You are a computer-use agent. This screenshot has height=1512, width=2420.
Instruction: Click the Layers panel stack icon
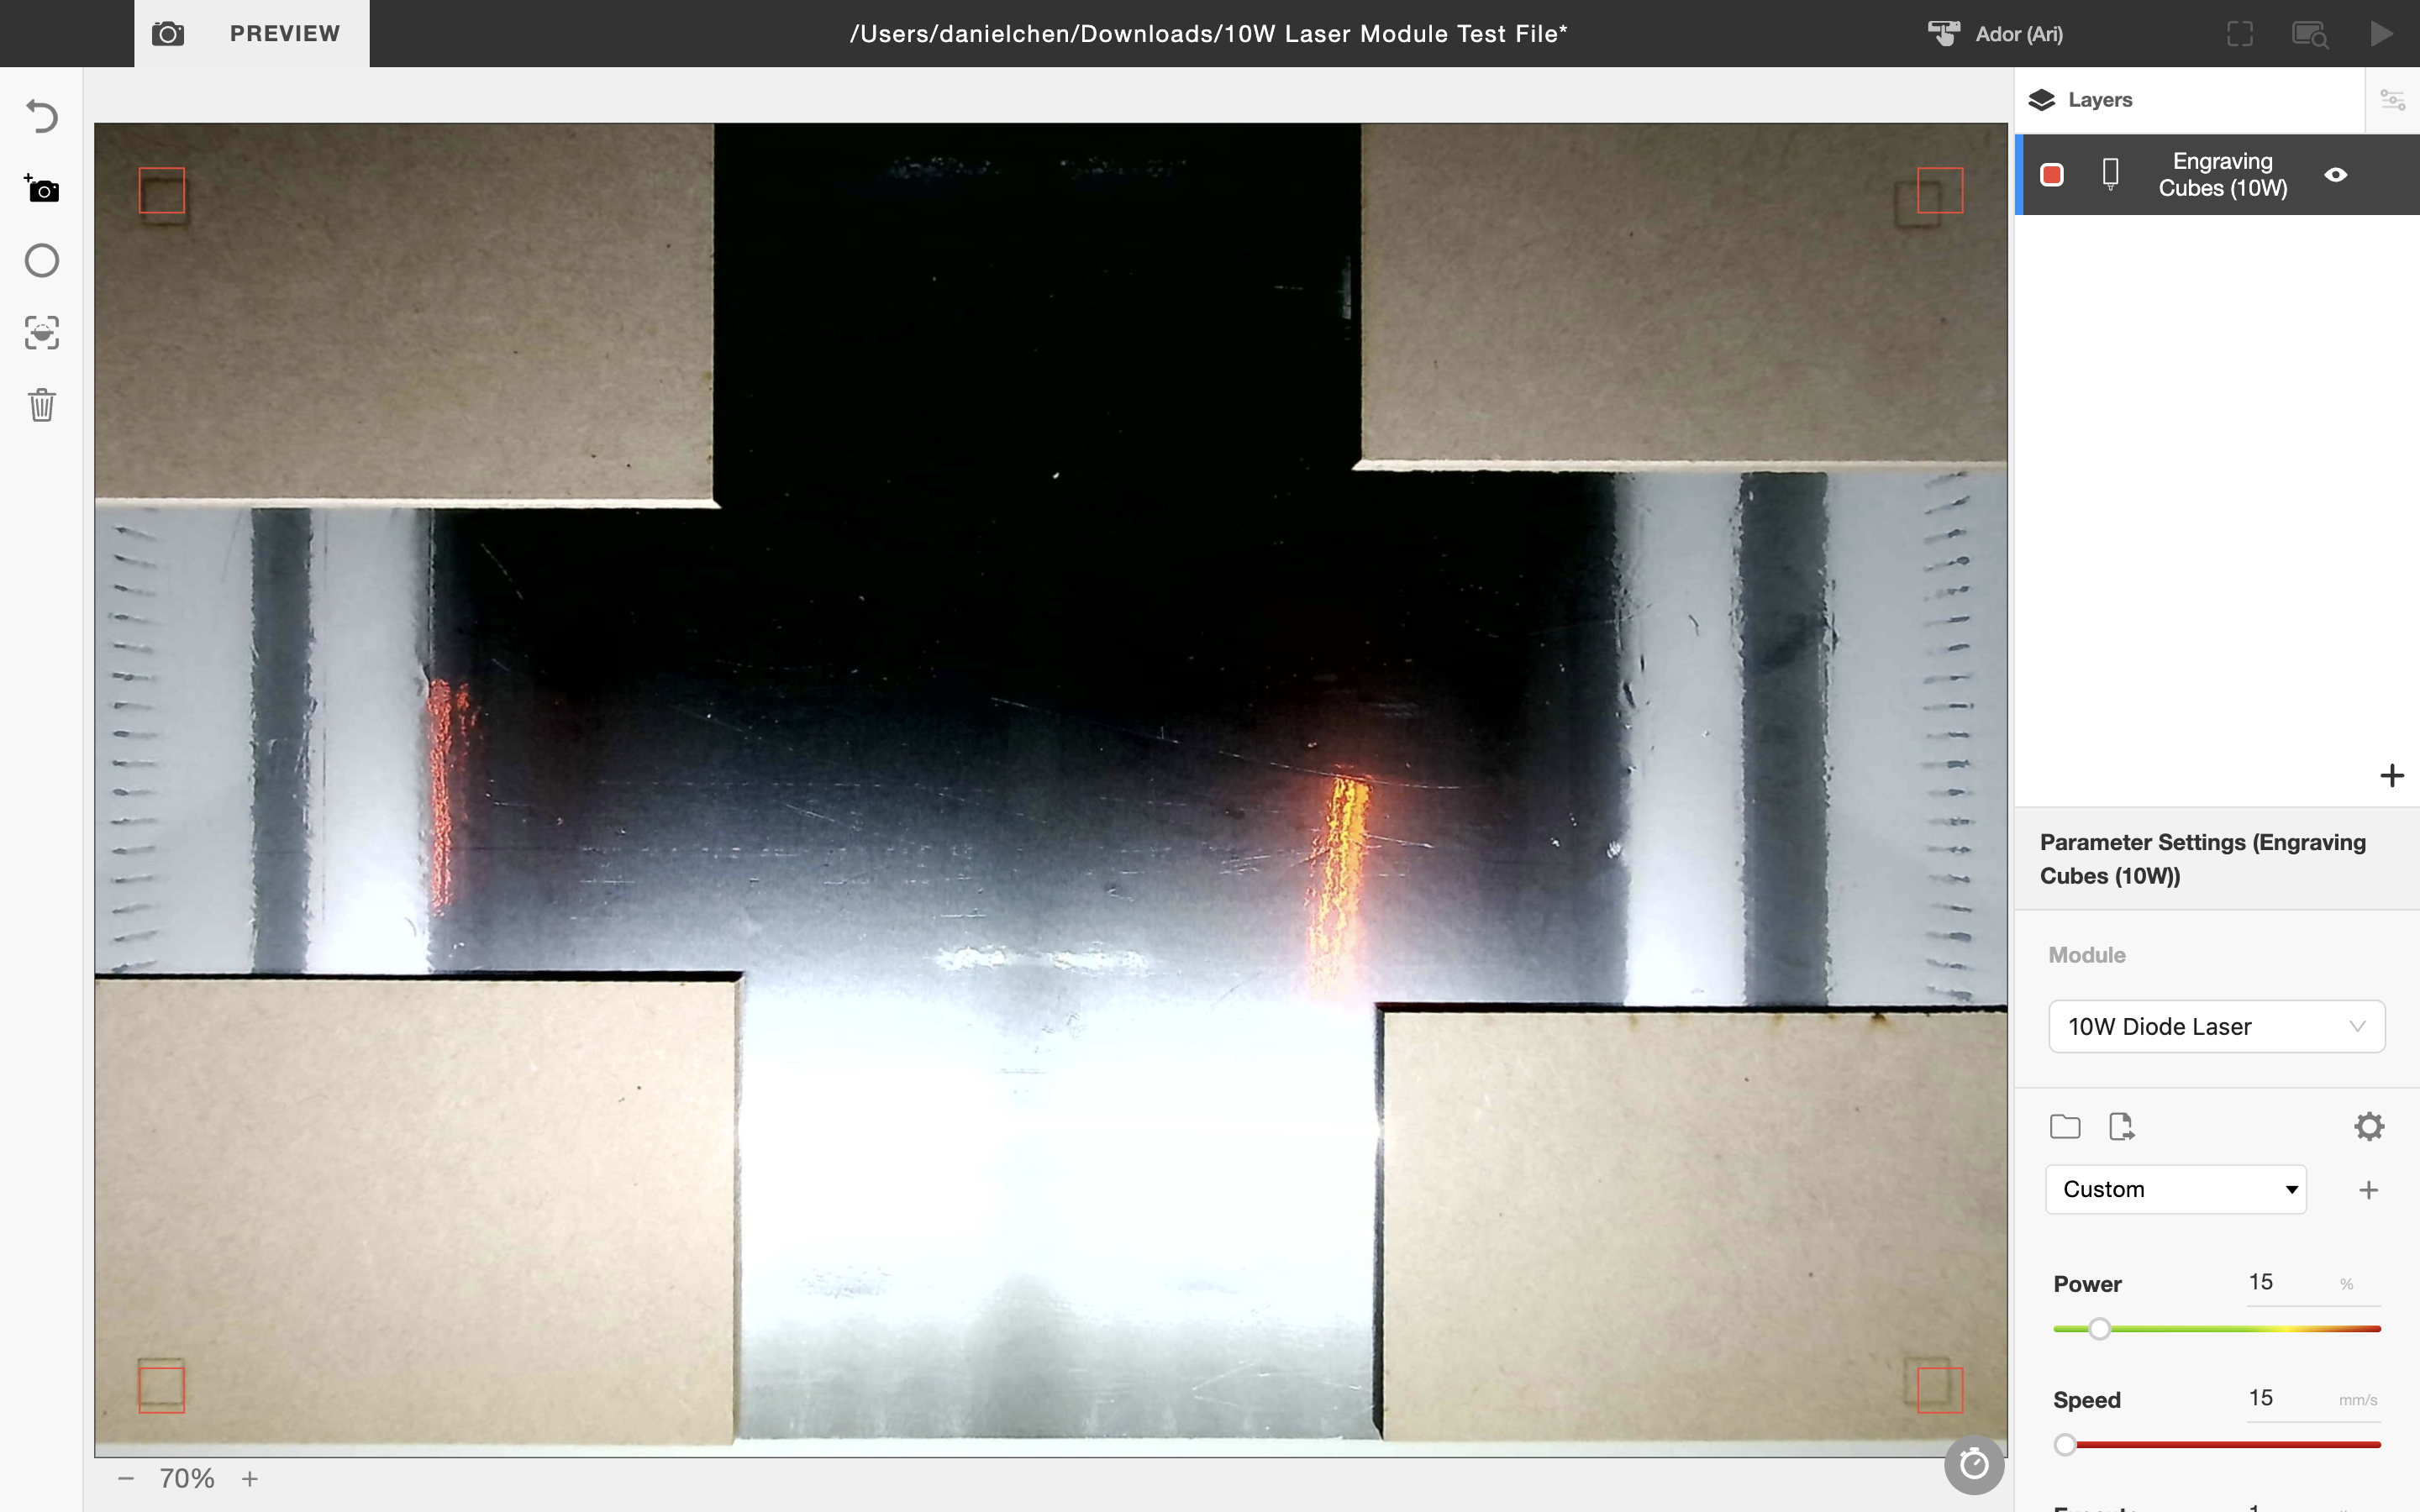coord(2042,100)
